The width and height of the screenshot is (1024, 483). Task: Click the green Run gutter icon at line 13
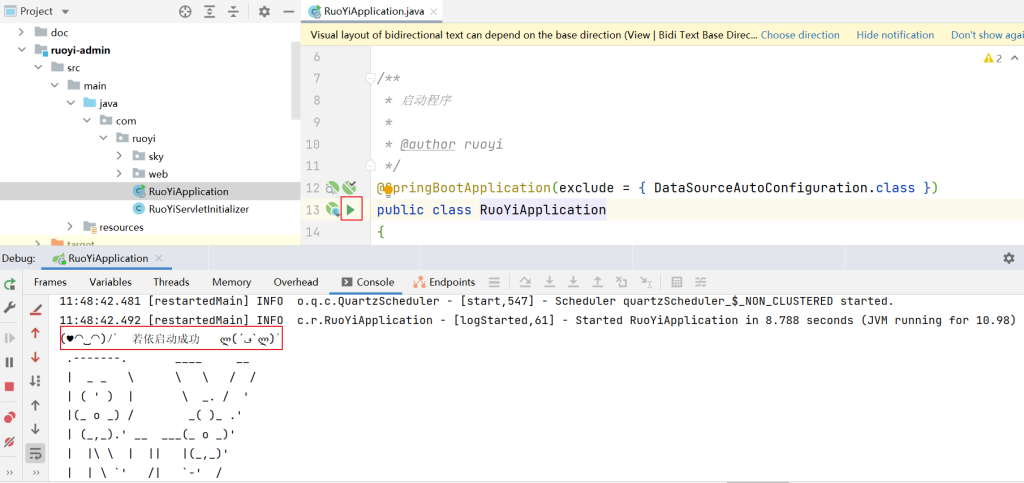350,210
